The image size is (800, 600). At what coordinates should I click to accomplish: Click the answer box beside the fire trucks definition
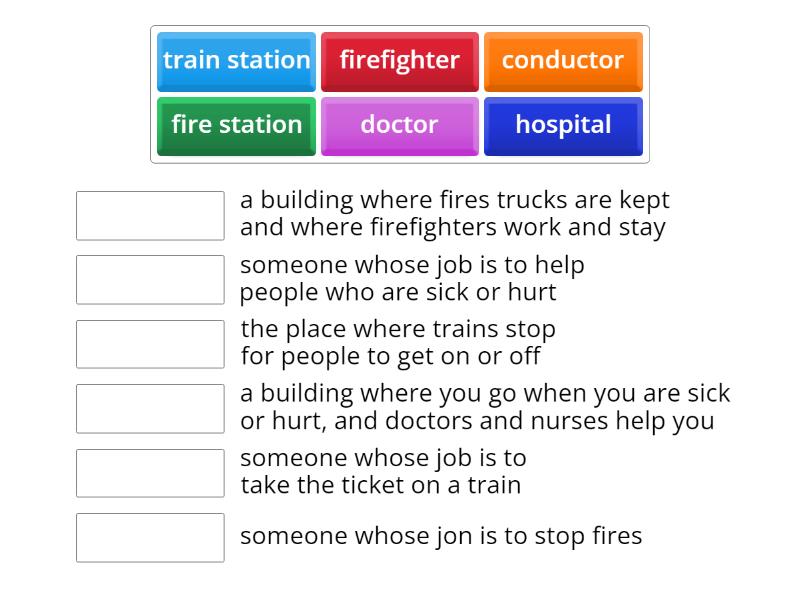point(150,215)
